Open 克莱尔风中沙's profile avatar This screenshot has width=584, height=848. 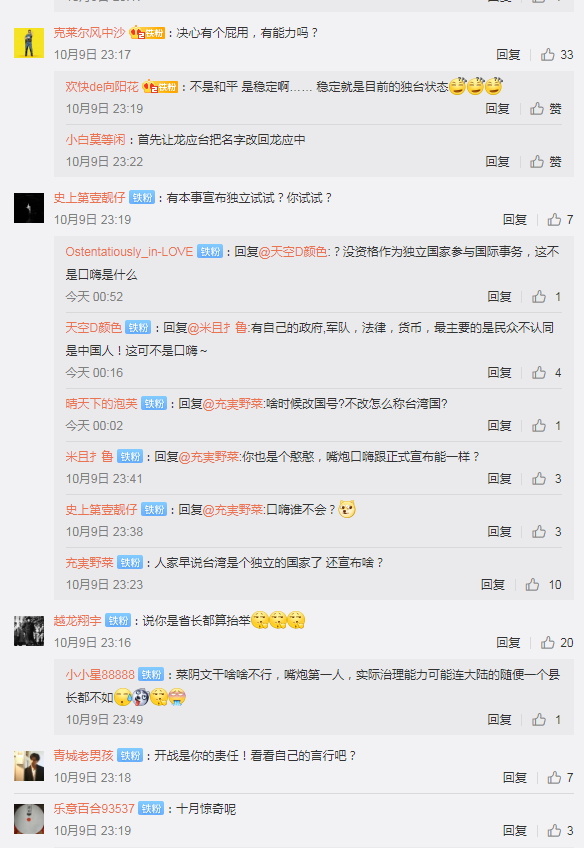(x=29, y=43)
